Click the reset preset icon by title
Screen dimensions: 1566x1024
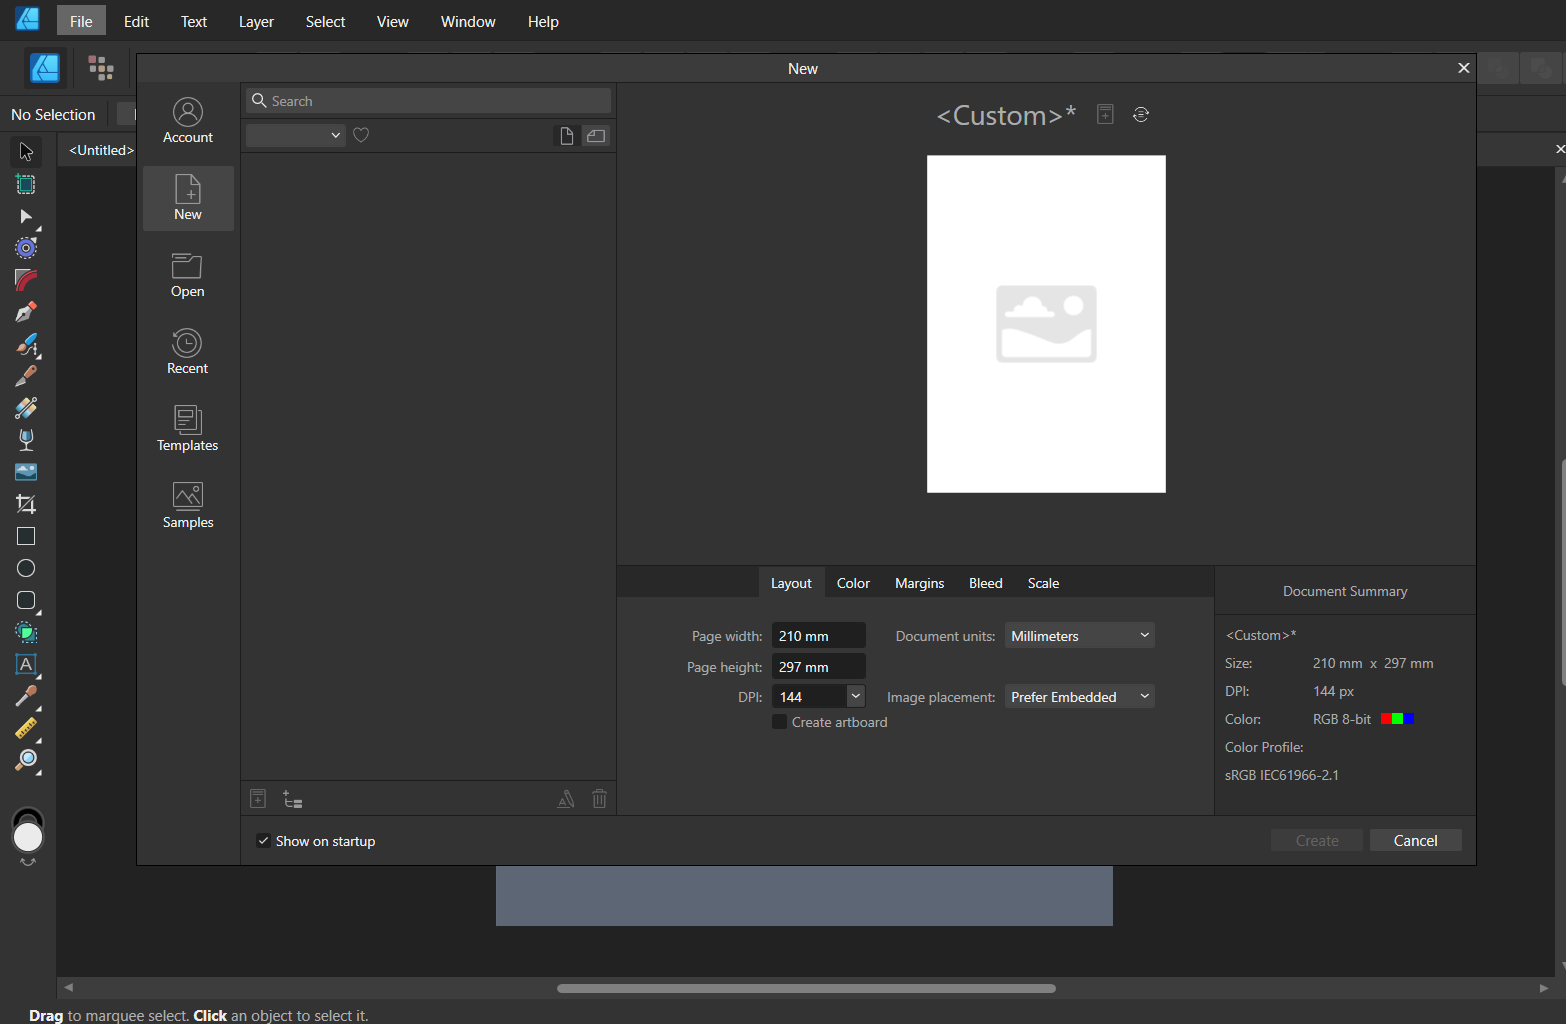tap(1141, 114)
